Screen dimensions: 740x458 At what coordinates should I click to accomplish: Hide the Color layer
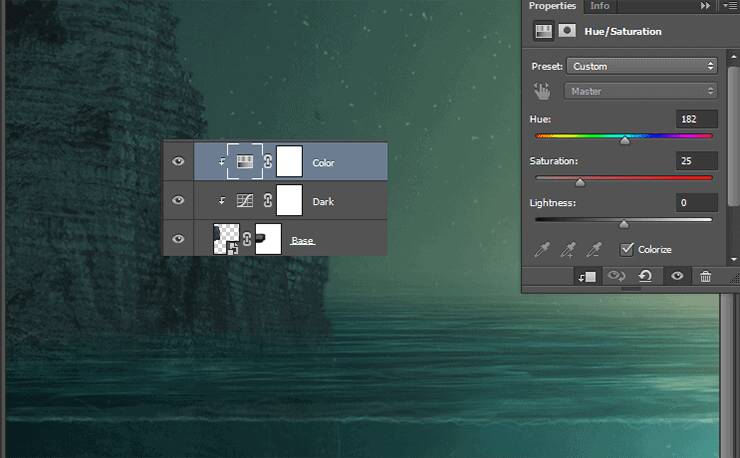[178, 161]
